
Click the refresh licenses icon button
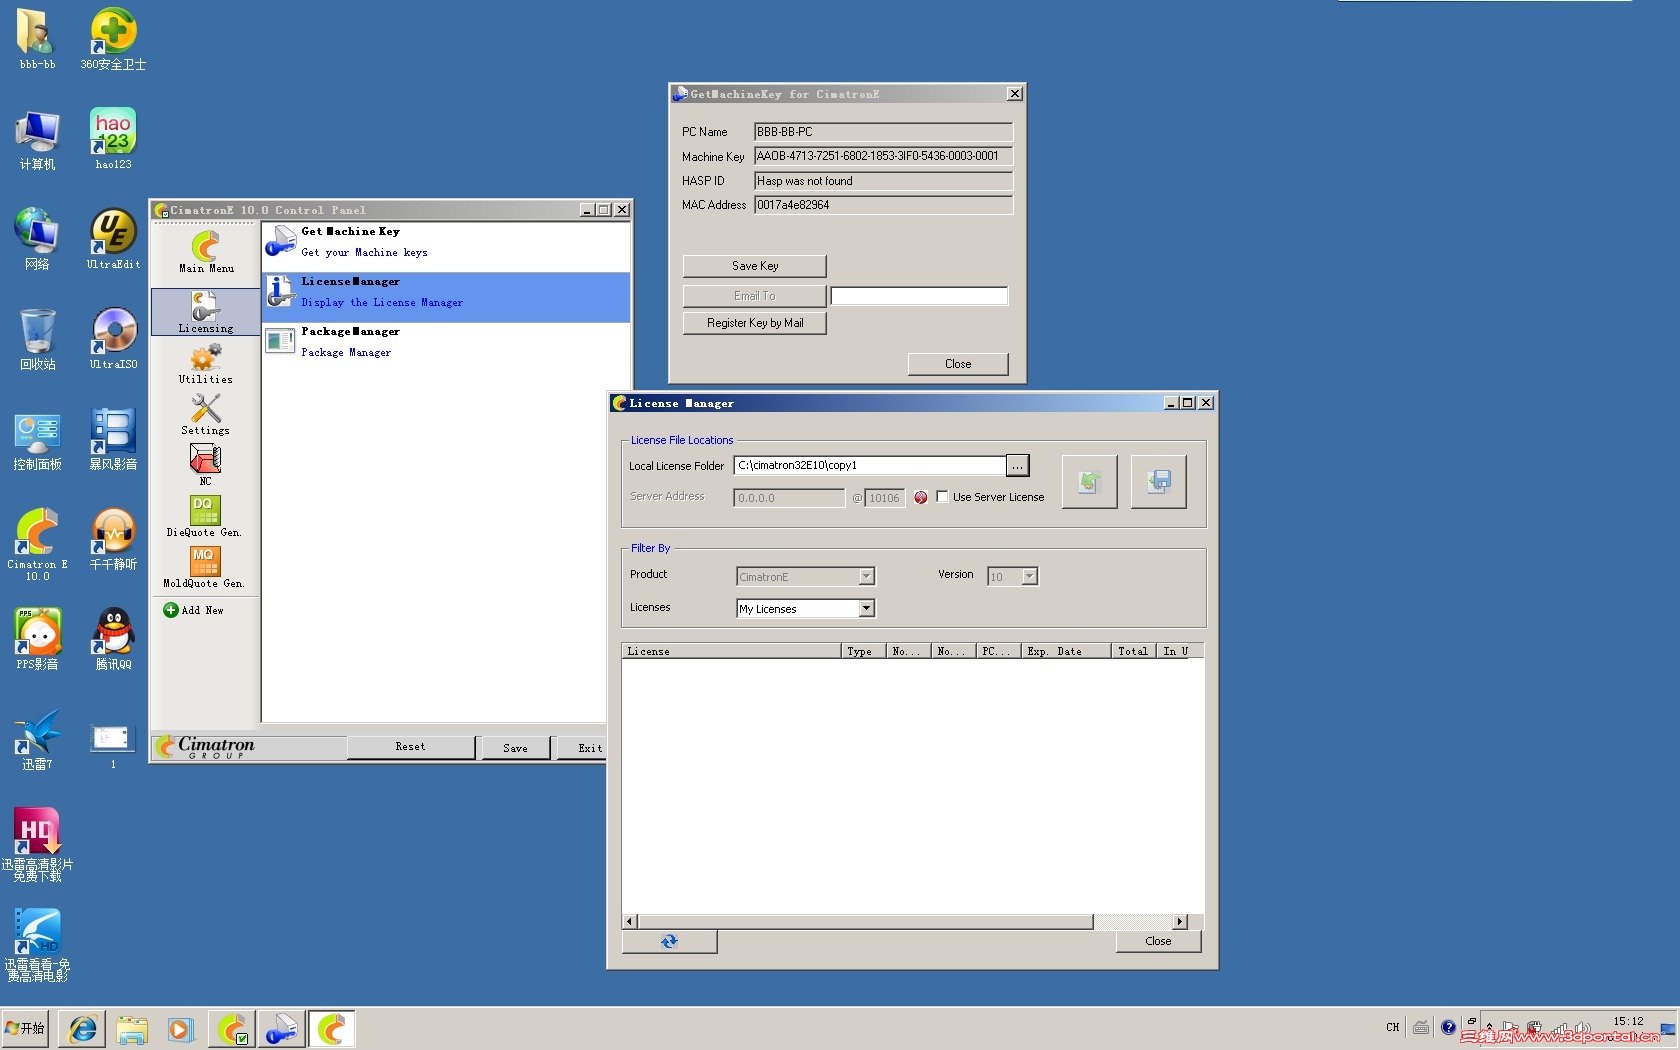669,941
